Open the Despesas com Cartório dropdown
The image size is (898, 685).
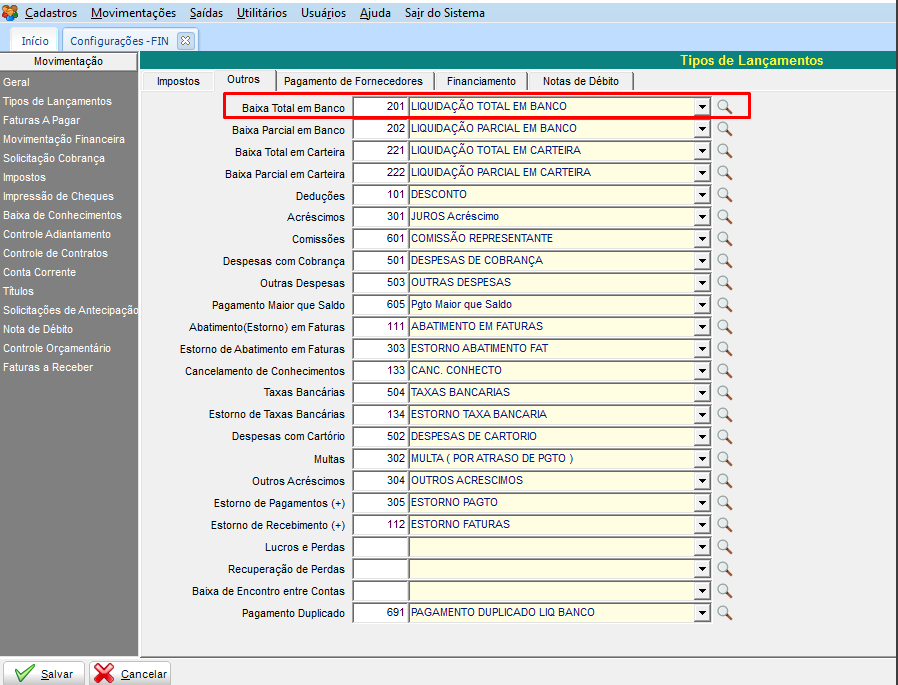pos(702,437)
